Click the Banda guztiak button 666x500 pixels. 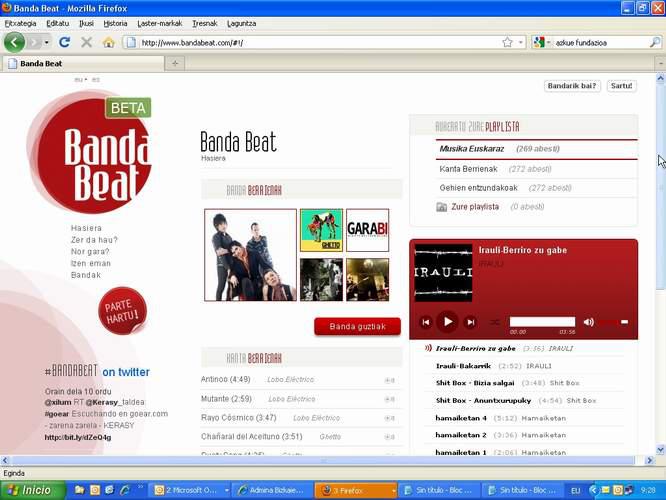click(x=357, y=327)
